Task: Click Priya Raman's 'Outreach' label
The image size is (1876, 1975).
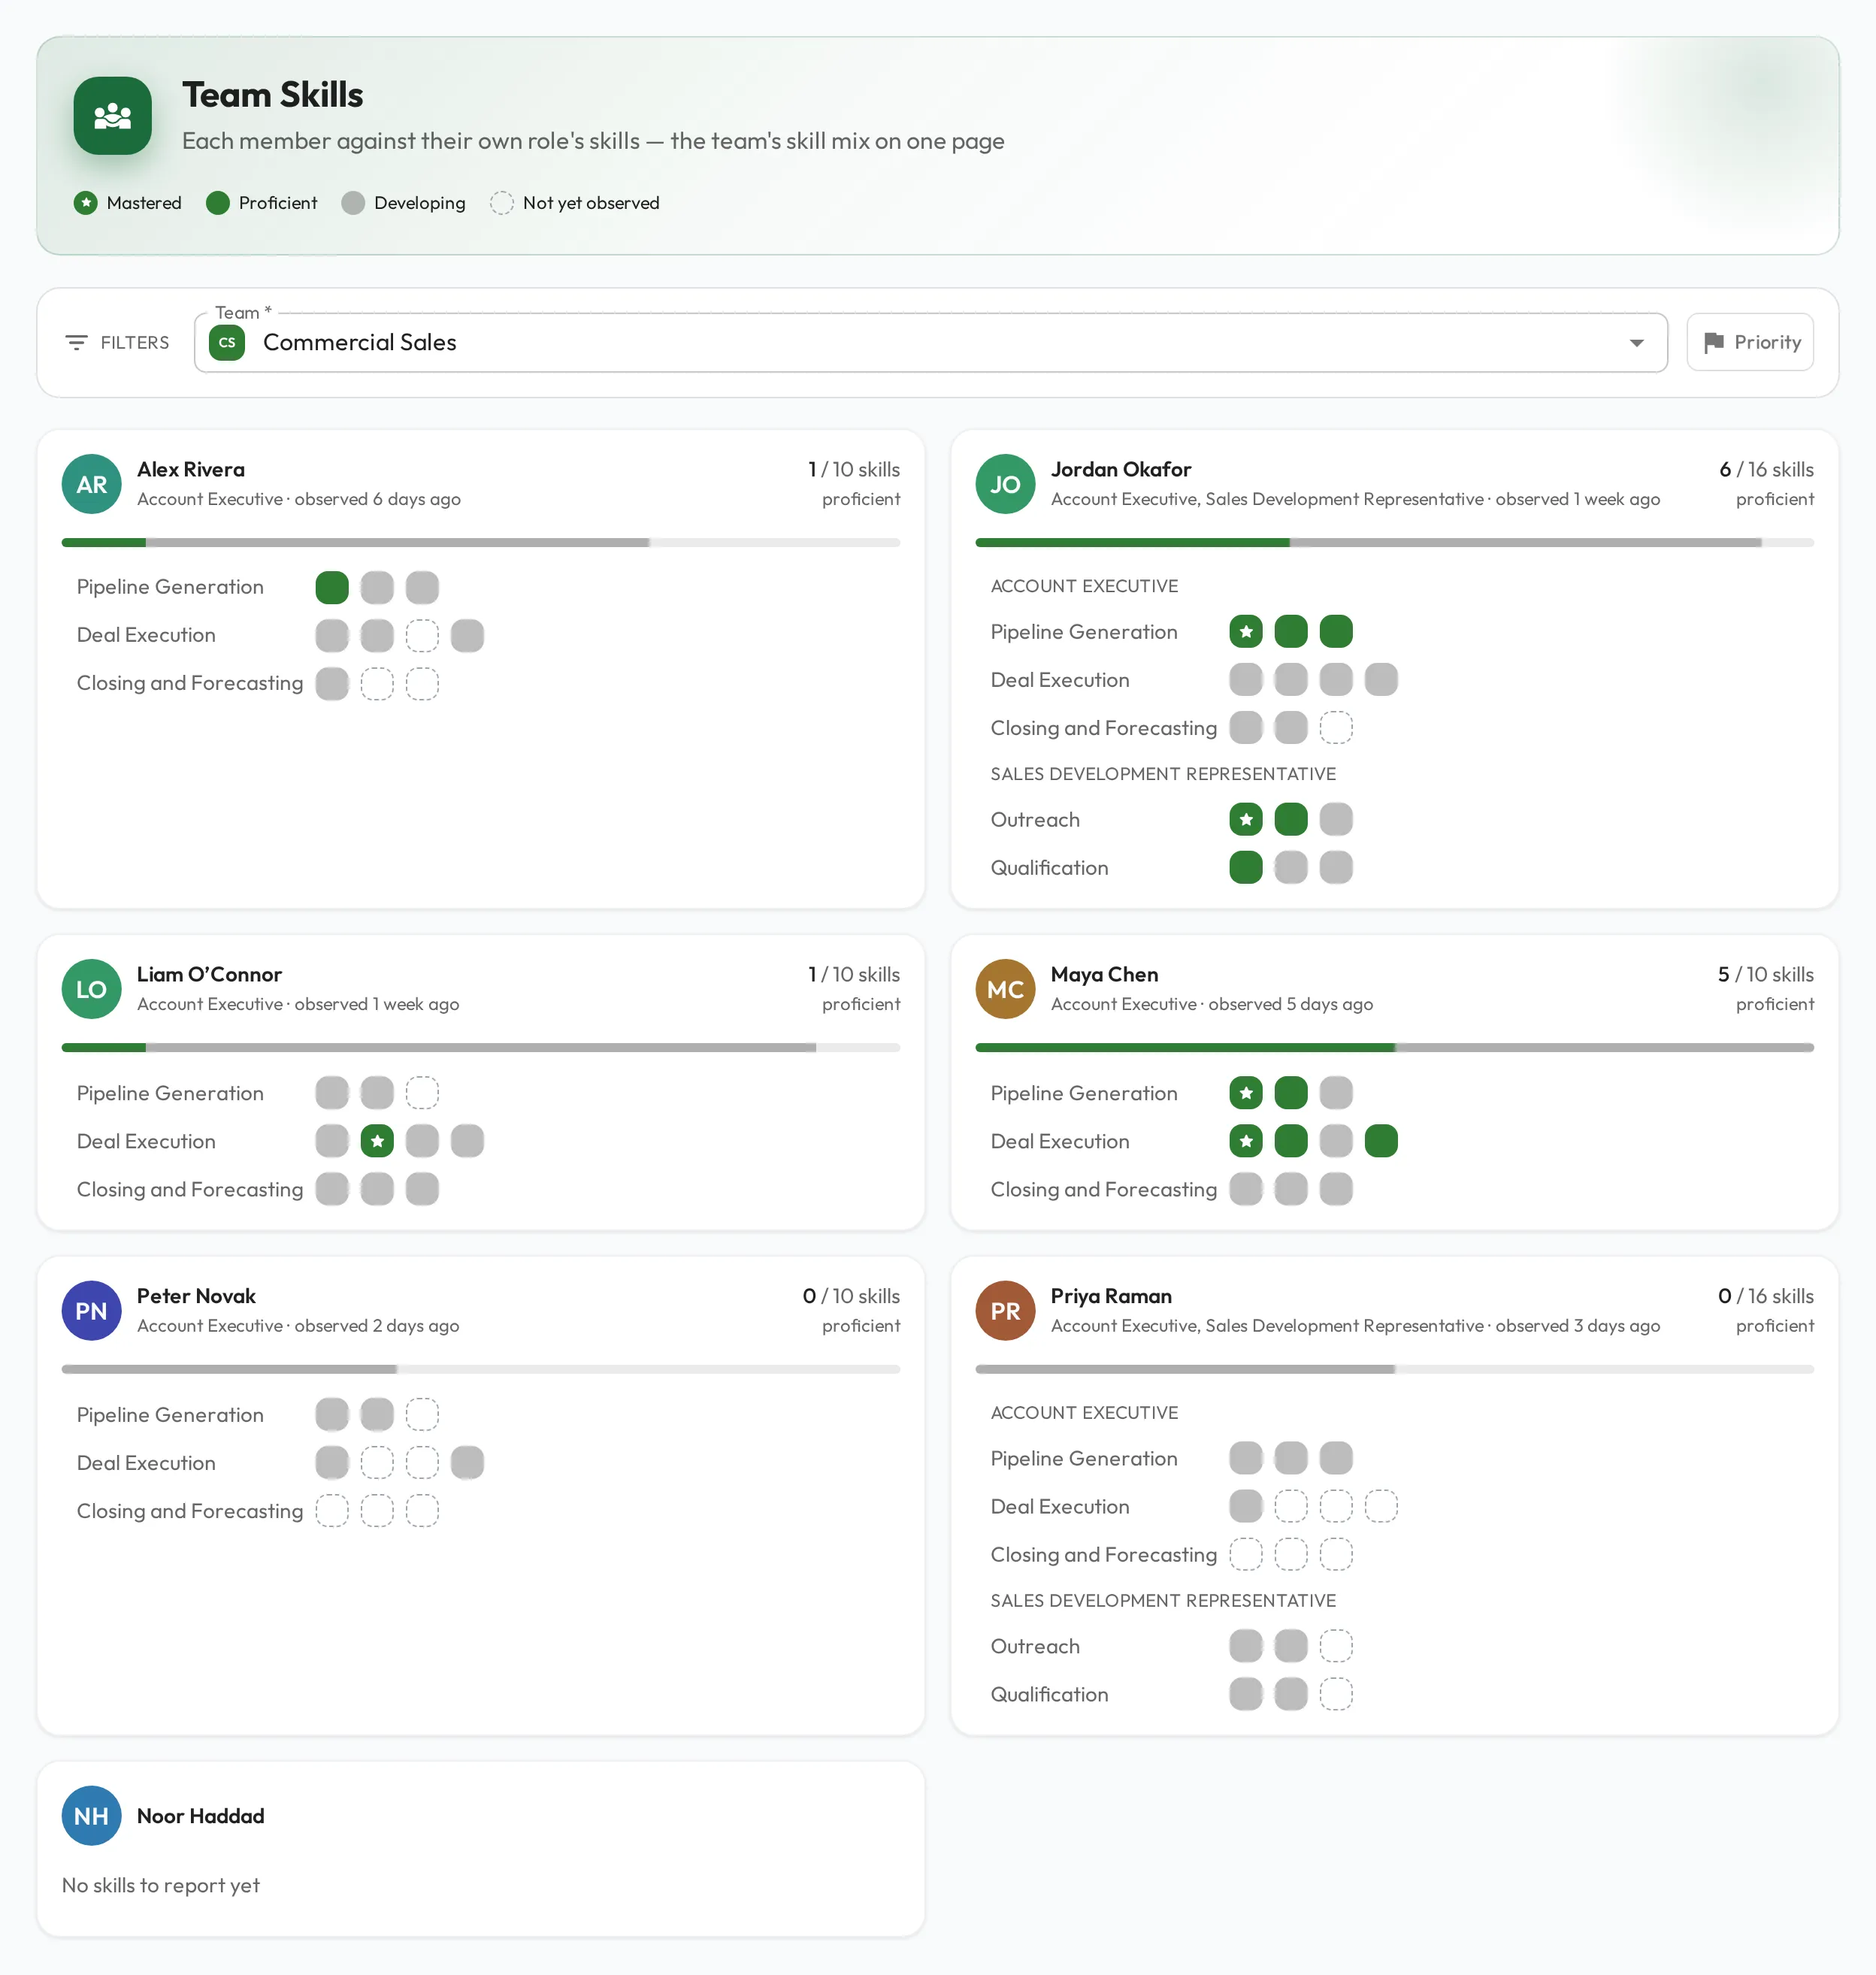Action: click(1035, 1647)
